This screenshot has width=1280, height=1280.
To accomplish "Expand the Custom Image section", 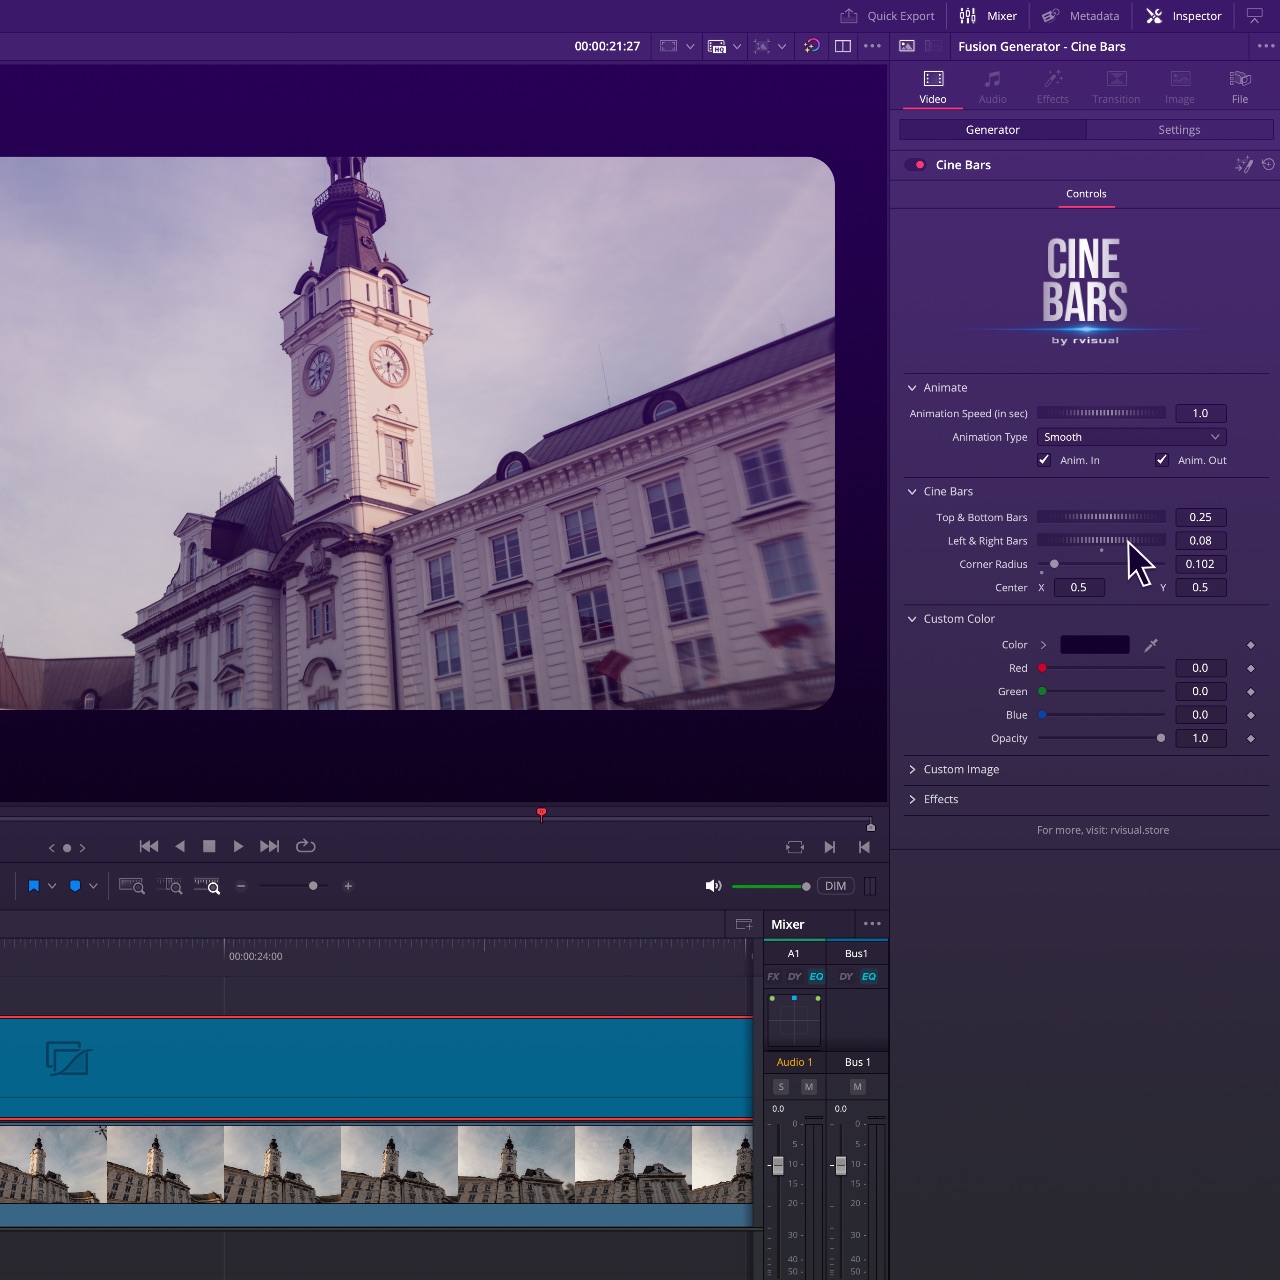I will pos(960,769).
